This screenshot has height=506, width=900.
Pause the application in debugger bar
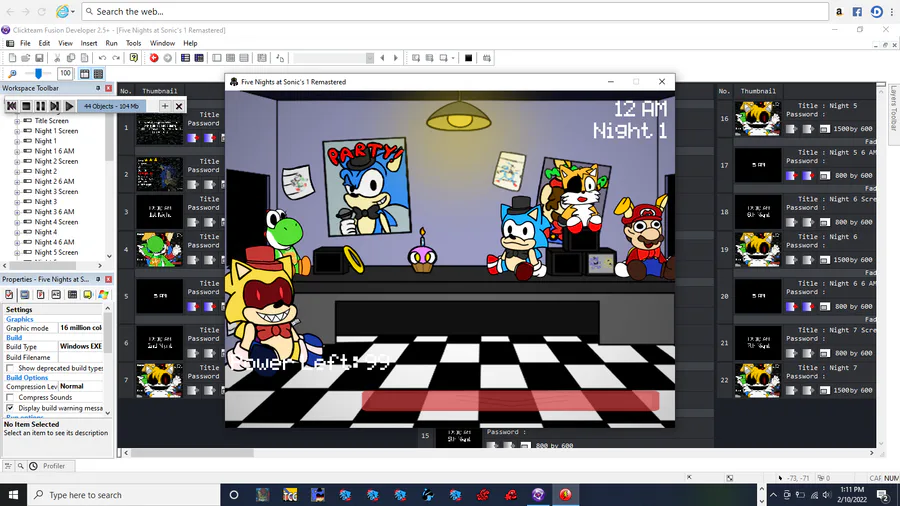pos(40,106)
